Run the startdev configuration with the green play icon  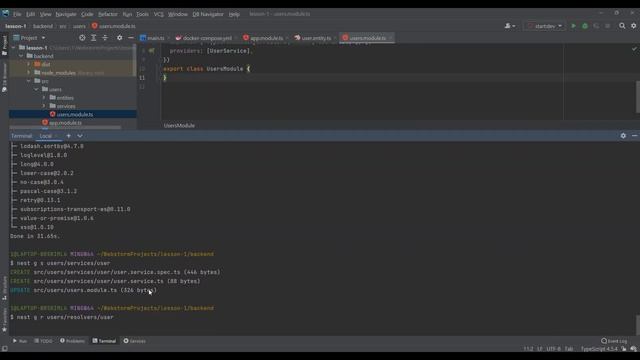tap(573, 26)
